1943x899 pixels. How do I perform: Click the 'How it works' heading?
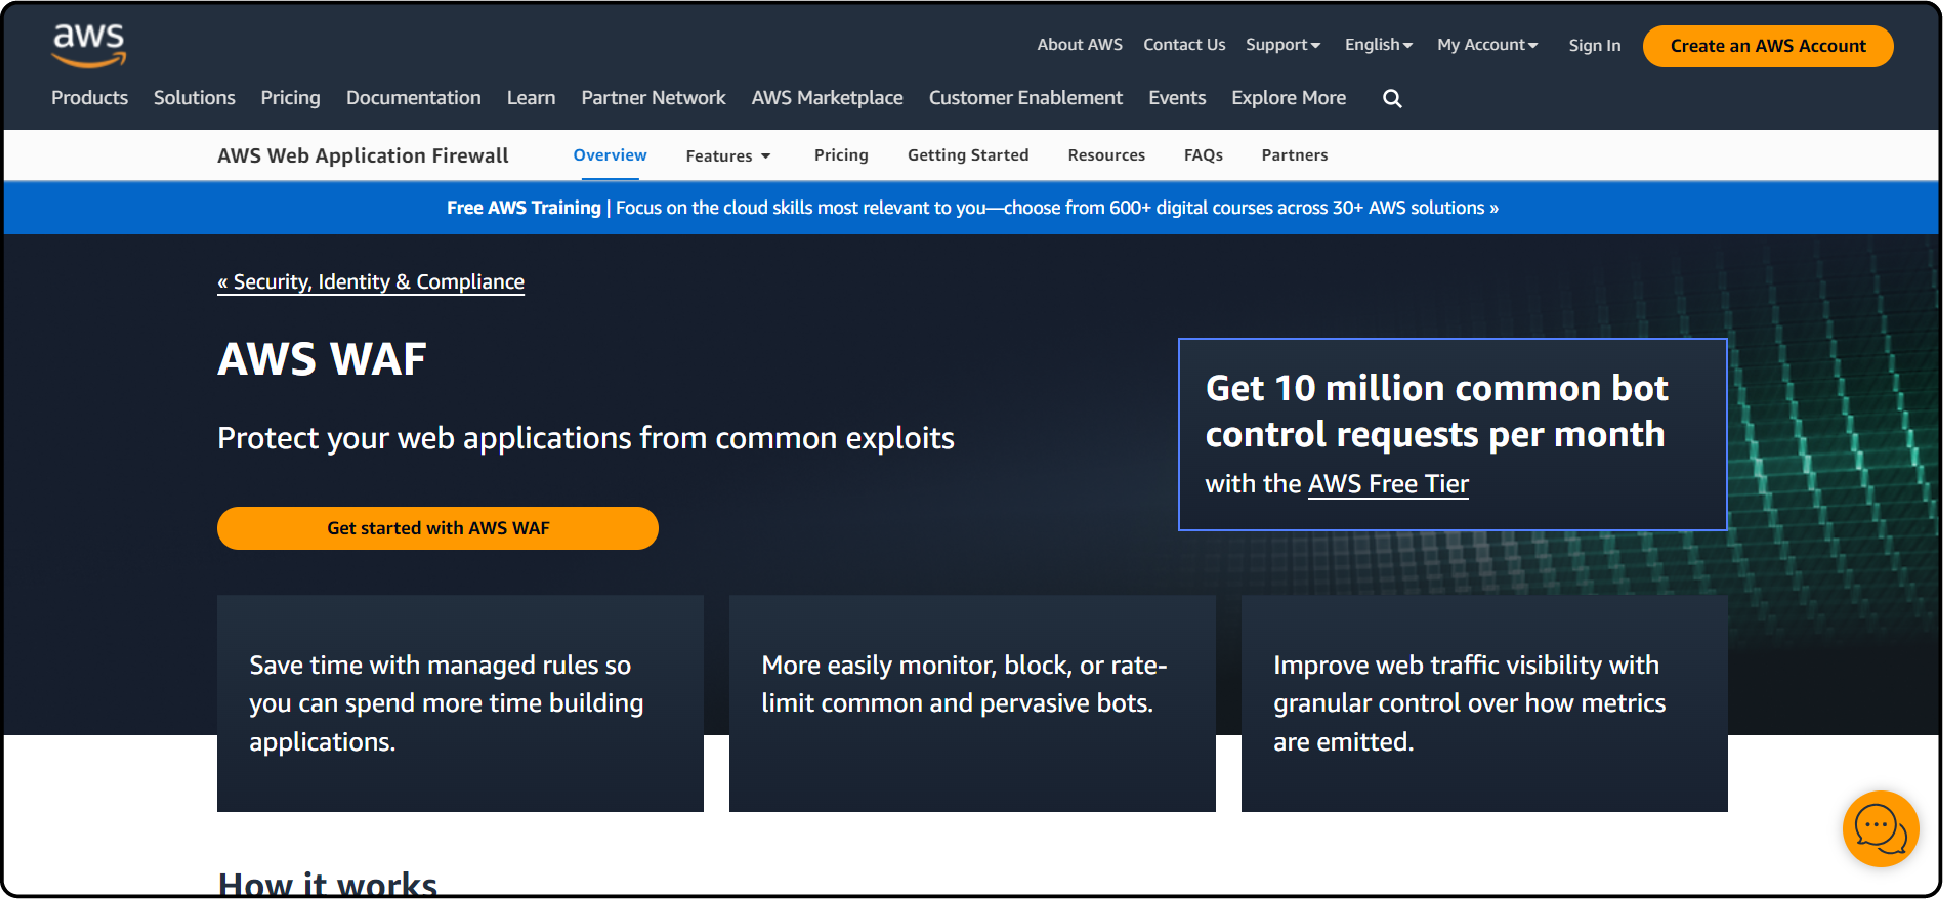(327, 884)
